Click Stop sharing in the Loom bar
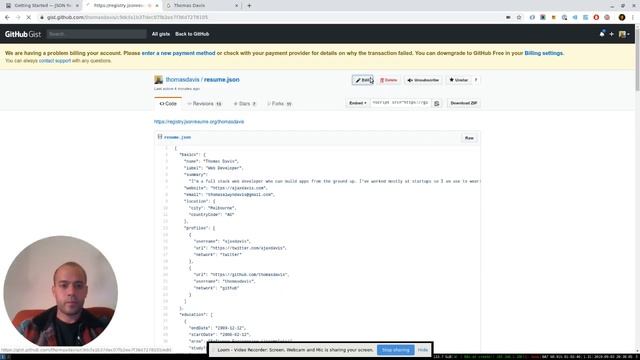 click(396, 350)
